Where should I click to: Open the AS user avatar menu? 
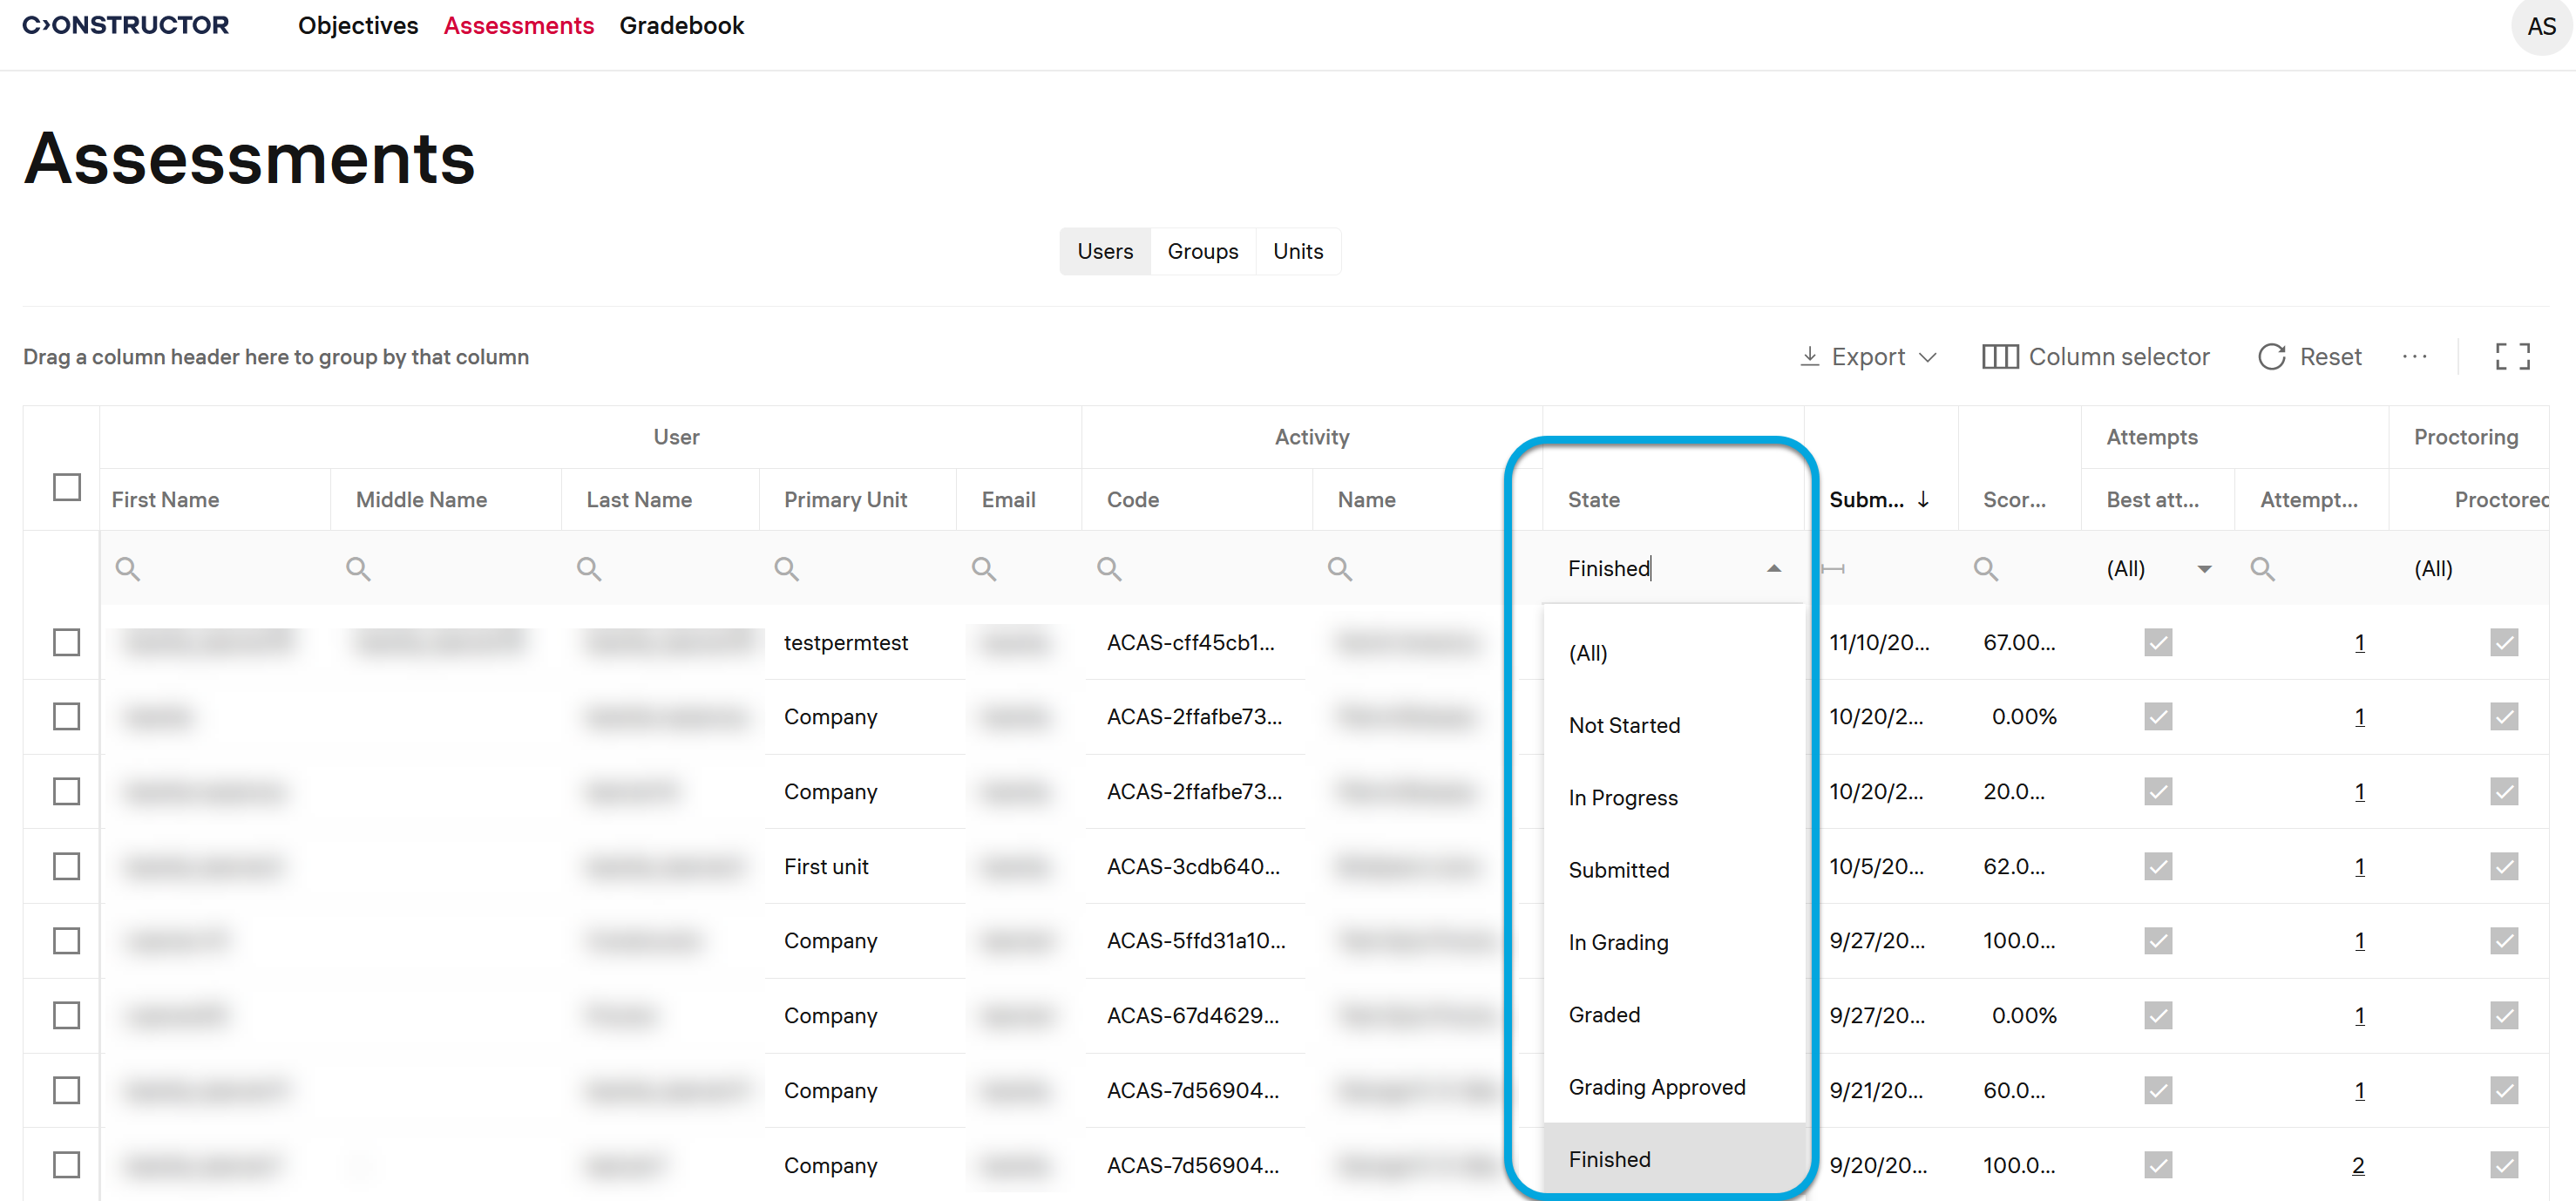[2540, 27]
